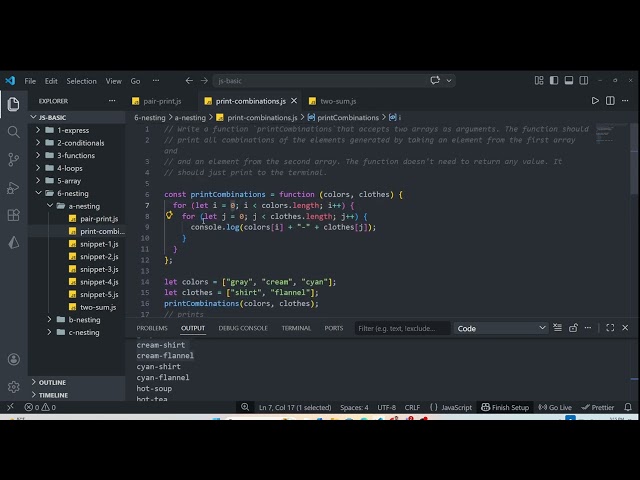Collapse the 6-nesting folder
This screenshot has height=480, width=640.
76,193
